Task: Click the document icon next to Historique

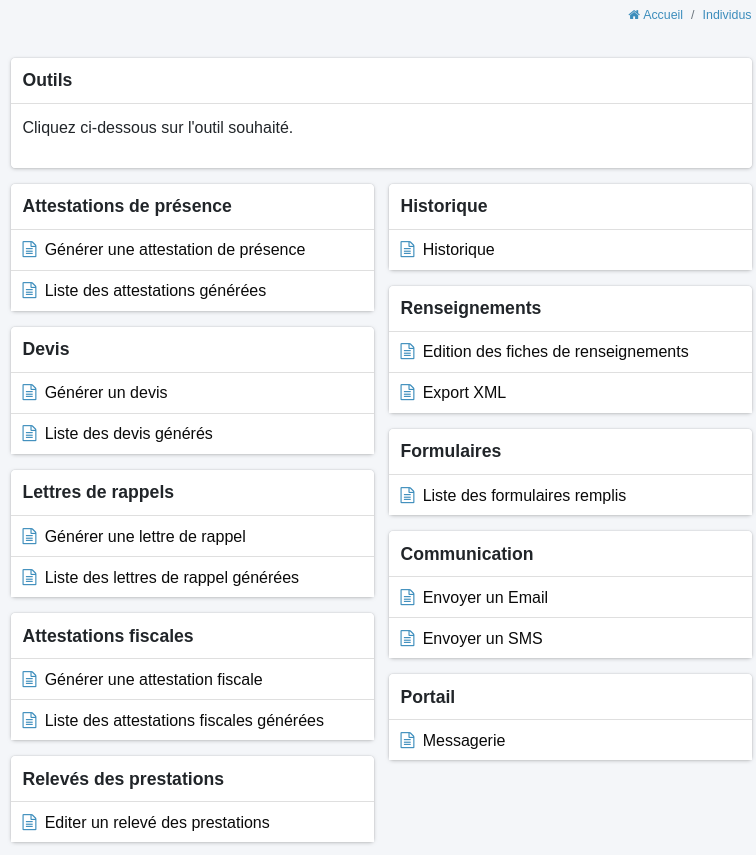Action: pyautogui.click(x=408, y=250)
